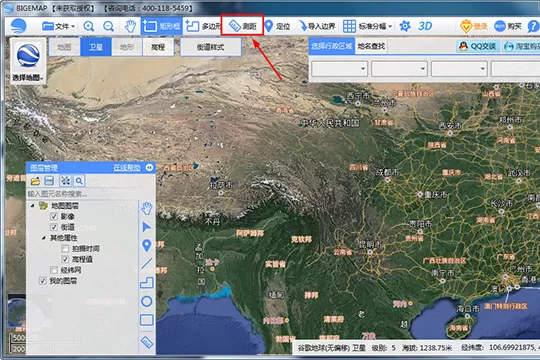
Task: Select the hand pan tool in side toolbar
Action: 147,208
